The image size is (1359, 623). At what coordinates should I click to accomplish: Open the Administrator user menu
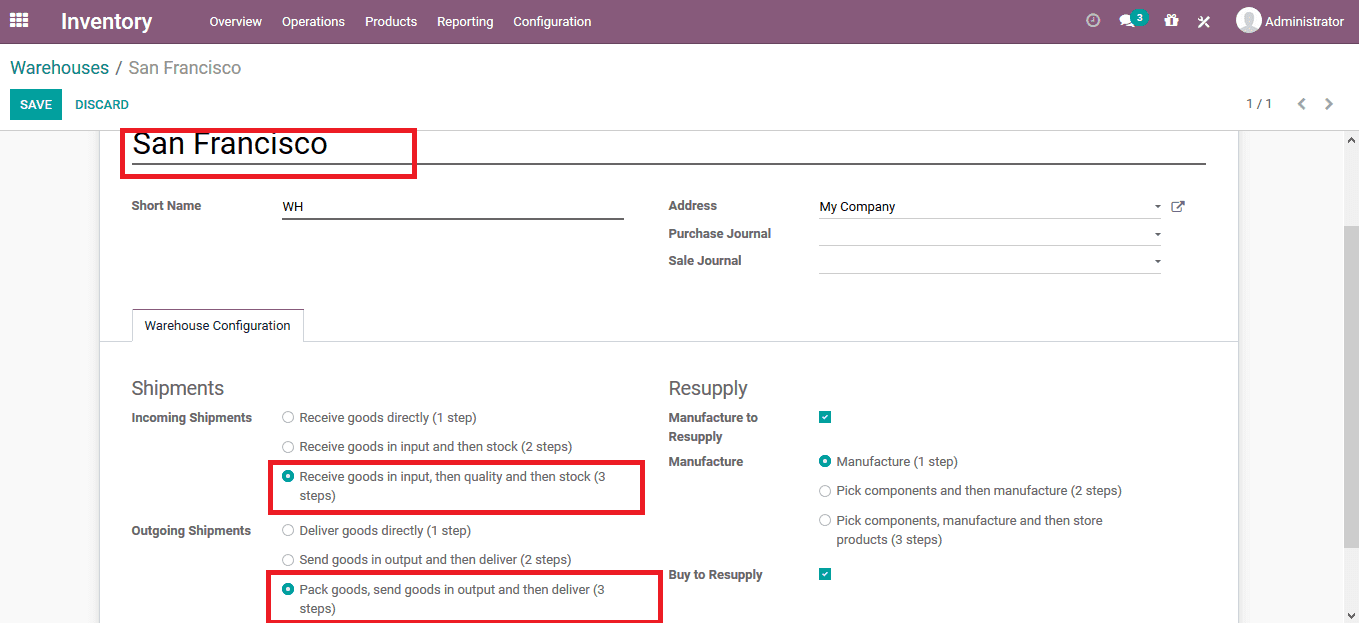1290,21
